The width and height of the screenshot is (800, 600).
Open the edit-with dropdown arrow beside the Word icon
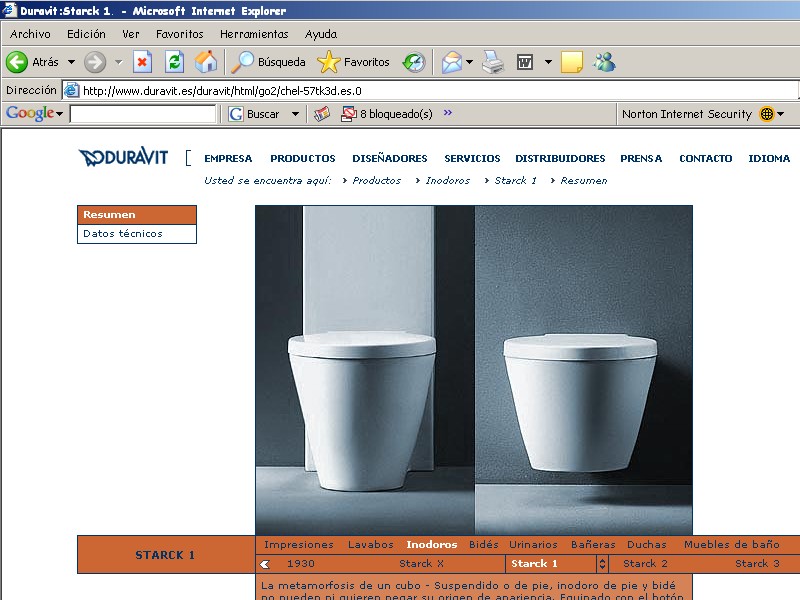pyautogui.click(x=548, y=62)
